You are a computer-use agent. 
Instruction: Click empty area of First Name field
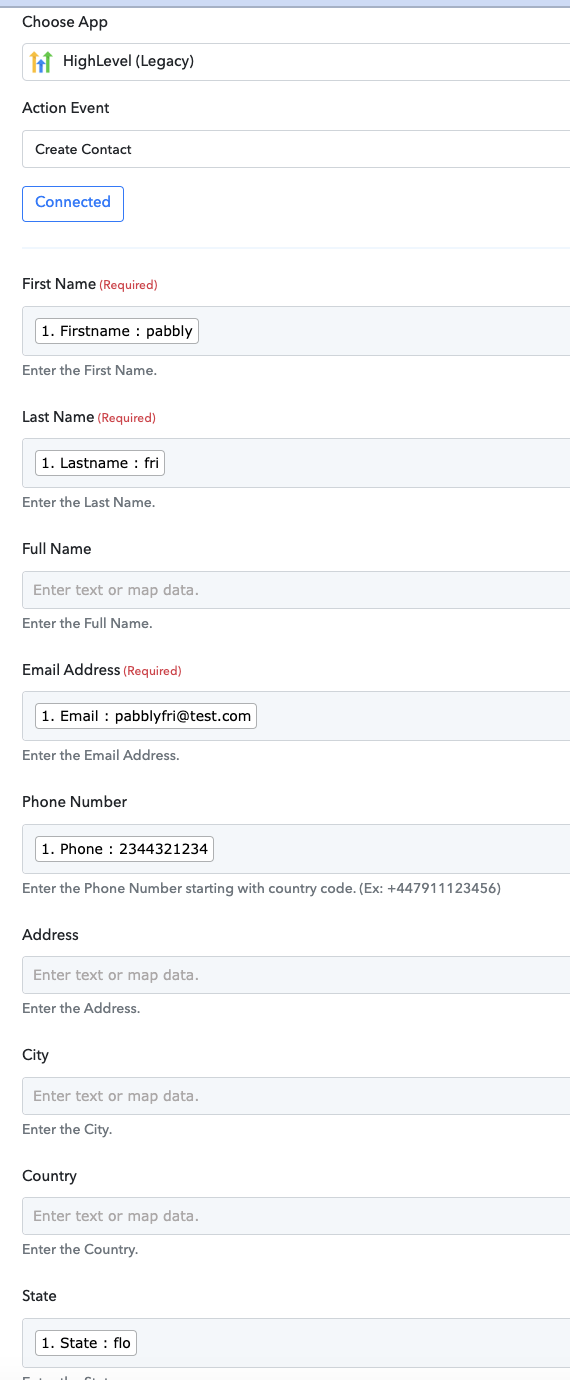click(385, 331)
